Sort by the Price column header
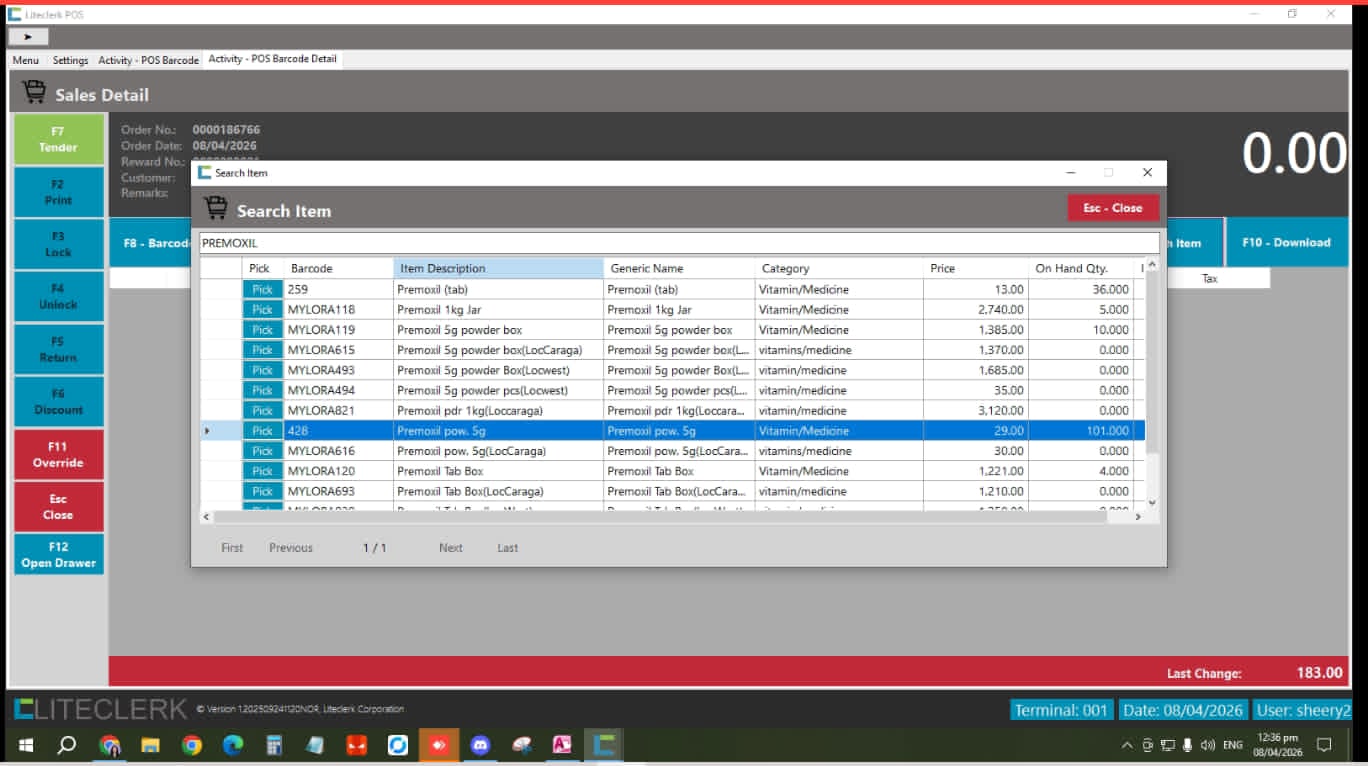The height and width of the screenshot is (766, 1368). pyautogui.click(x=976, y=268)
